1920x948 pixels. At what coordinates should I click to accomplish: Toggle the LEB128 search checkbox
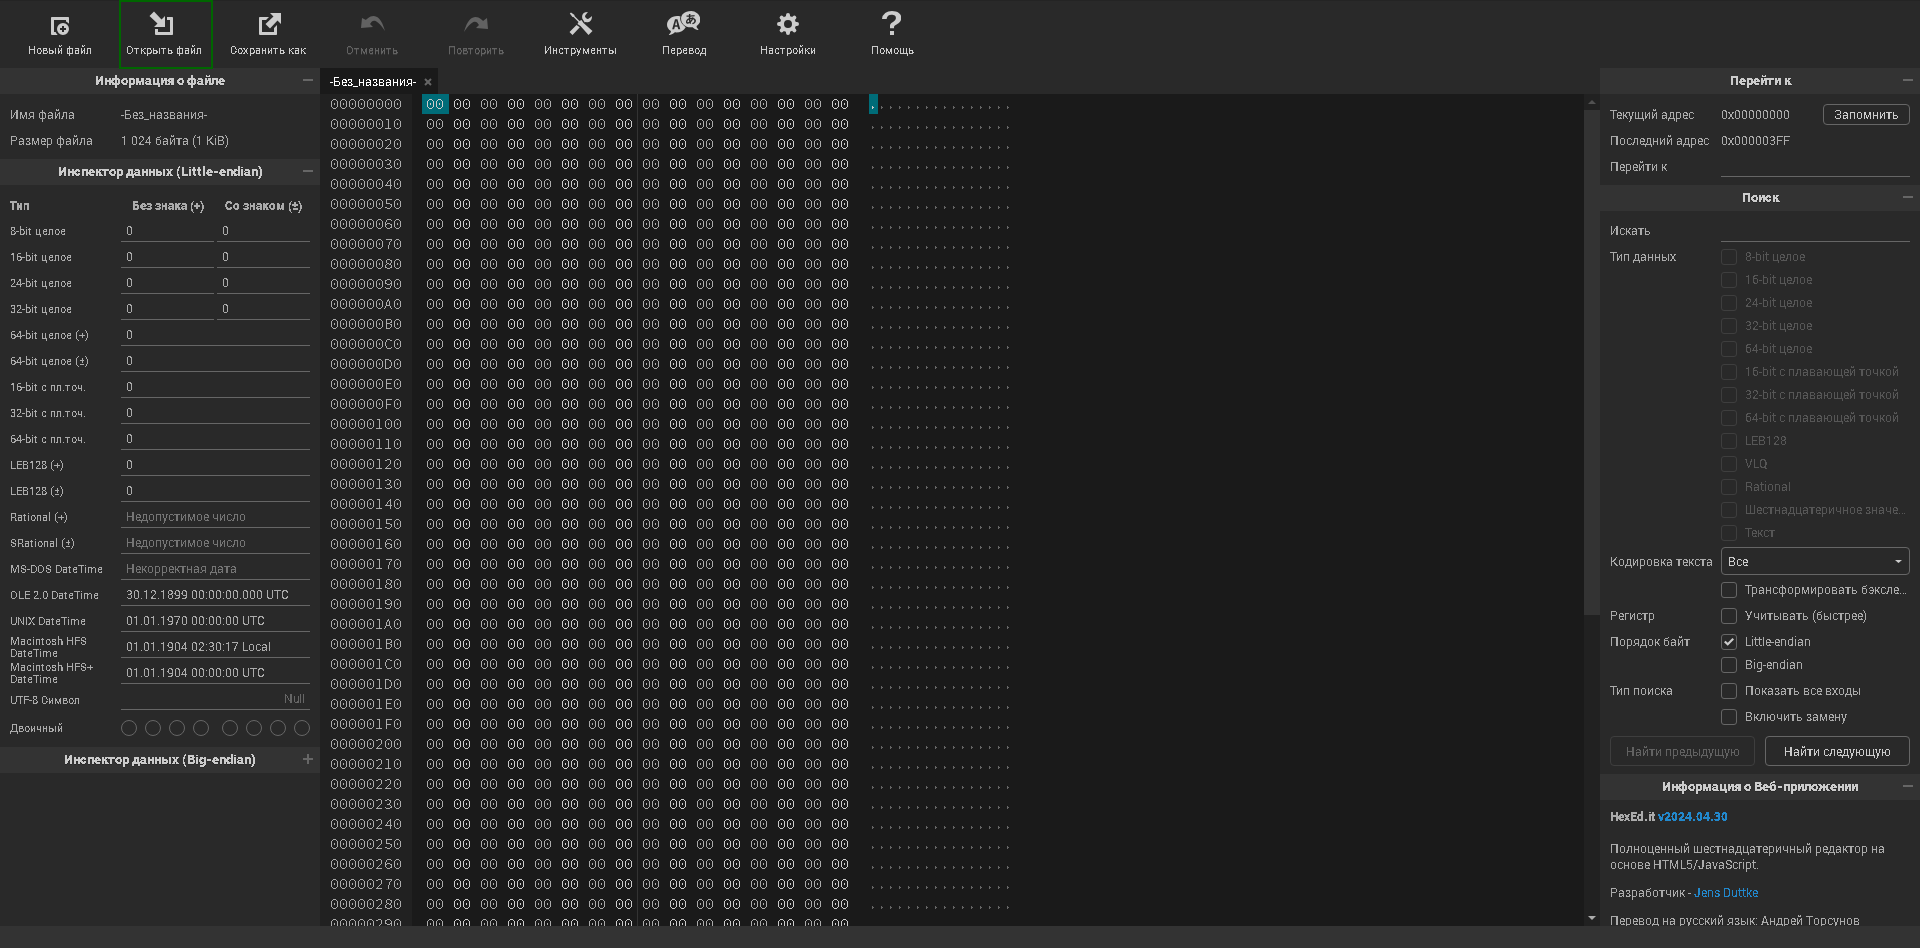(1729, 441)
